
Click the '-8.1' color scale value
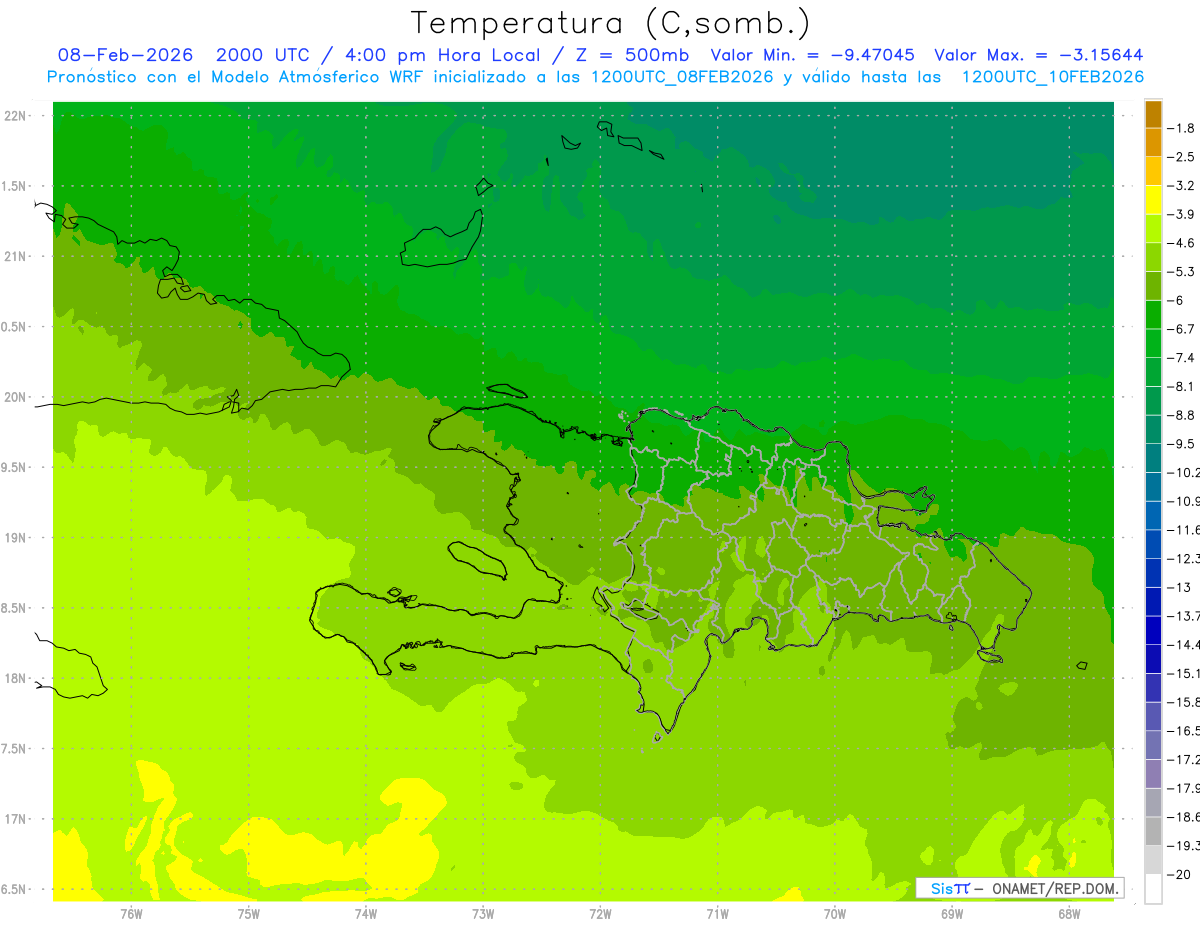[1182, 386]
